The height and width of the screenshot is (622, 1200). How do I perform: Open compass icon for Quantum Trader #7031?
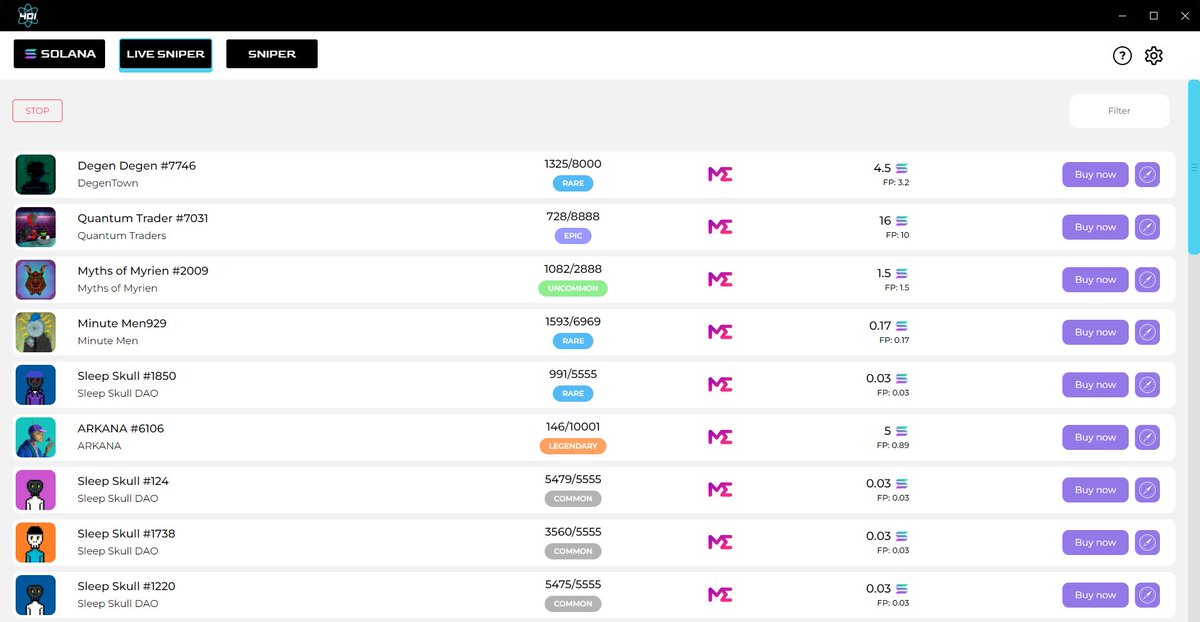(x=1148, y=227)
